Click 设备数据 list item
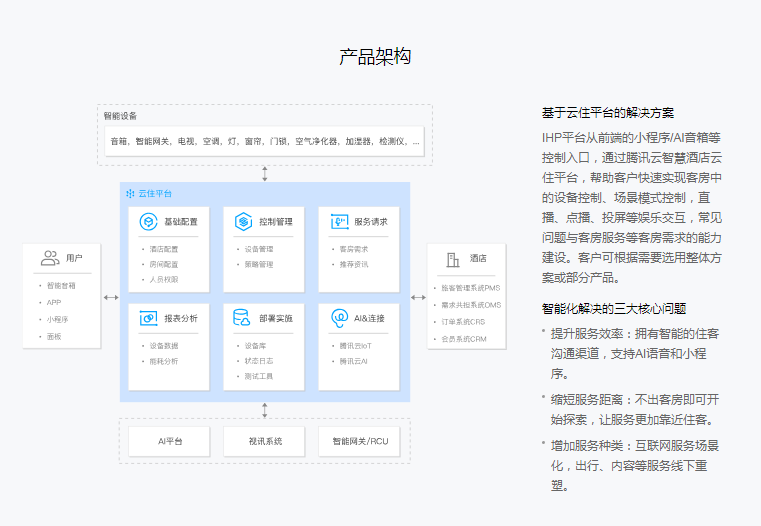This screenshot has height=526, width=761. (164, 346)
